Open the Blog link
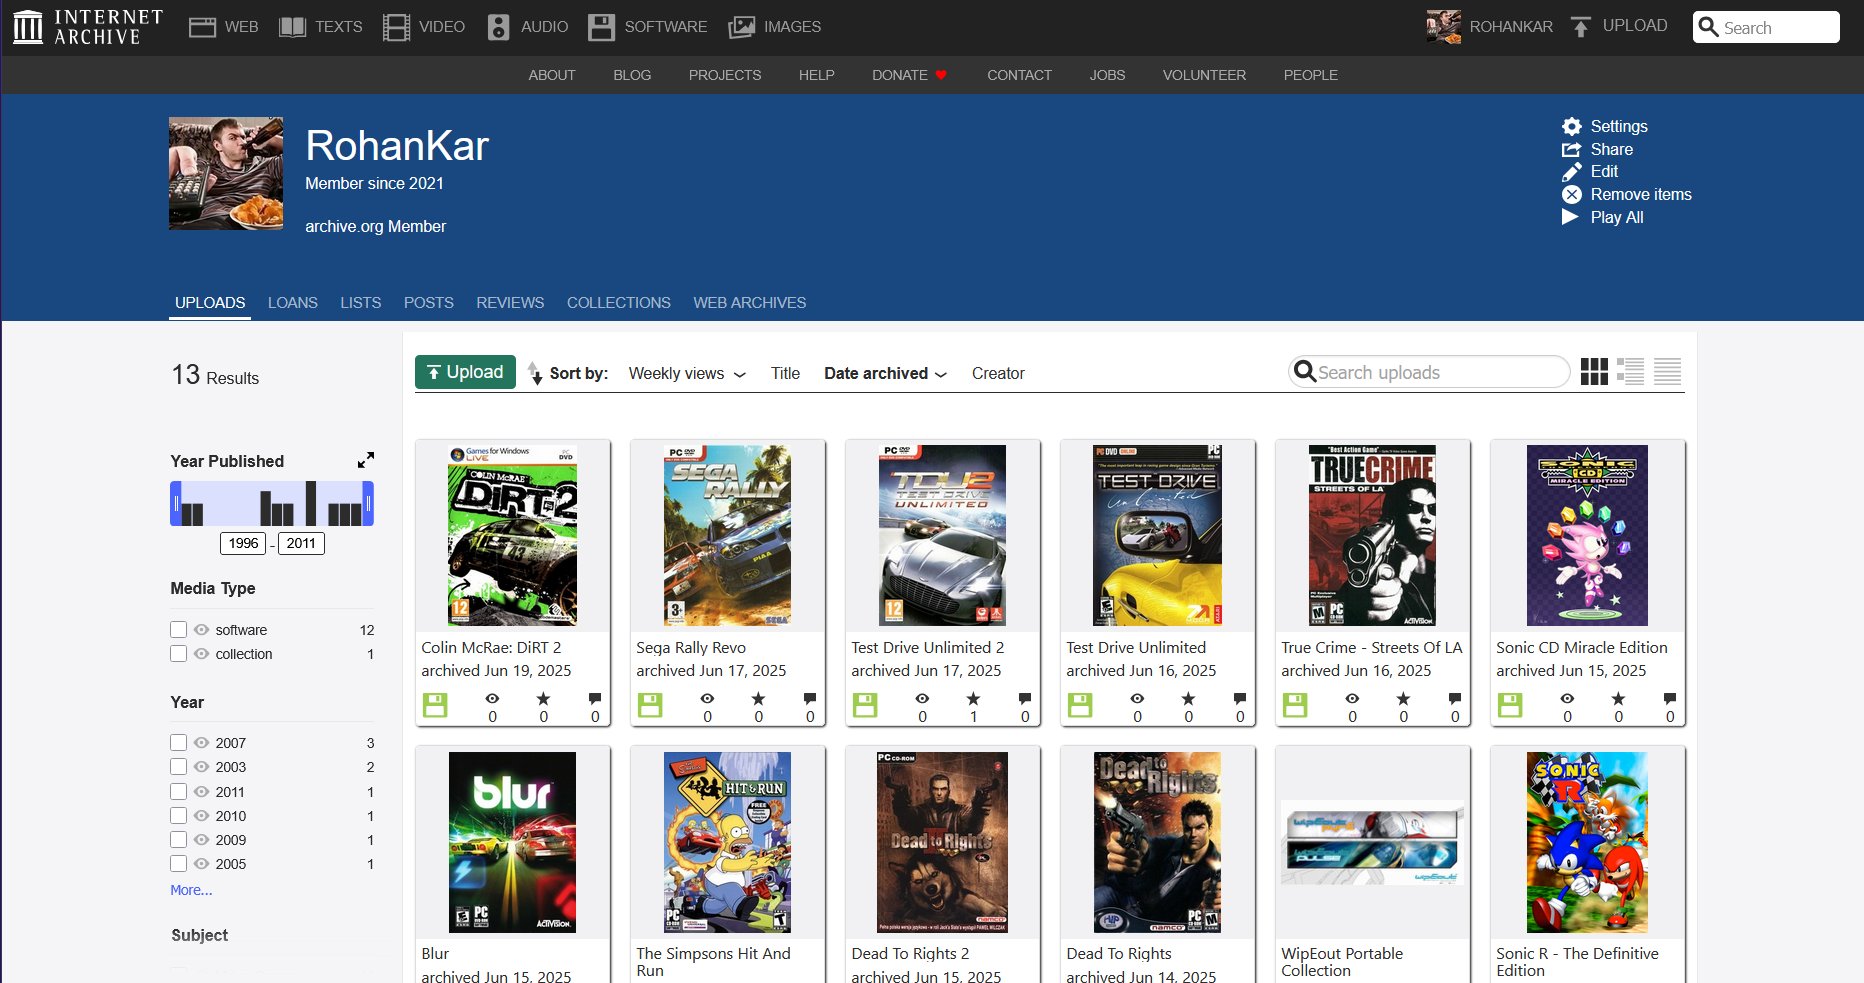Image resolution: width=1864 pixels, height=983 pixels. pyautogui.click(x=632, y=75)
